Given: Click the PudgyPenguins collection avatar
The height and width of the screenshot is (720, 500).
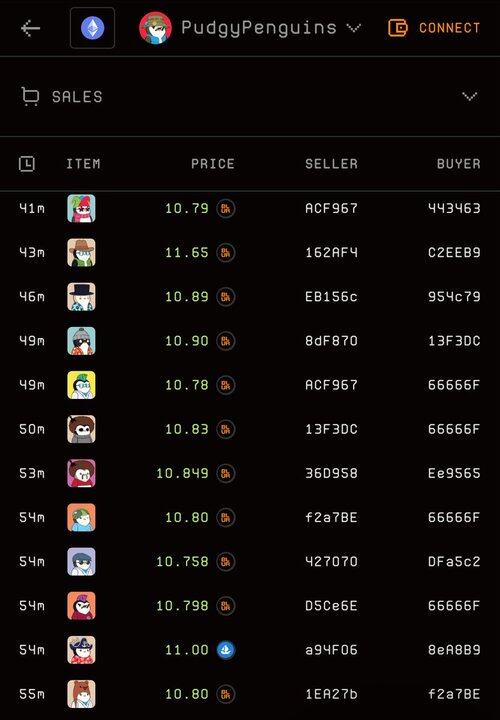Looking at the screenshot, I should click(156, 28).
